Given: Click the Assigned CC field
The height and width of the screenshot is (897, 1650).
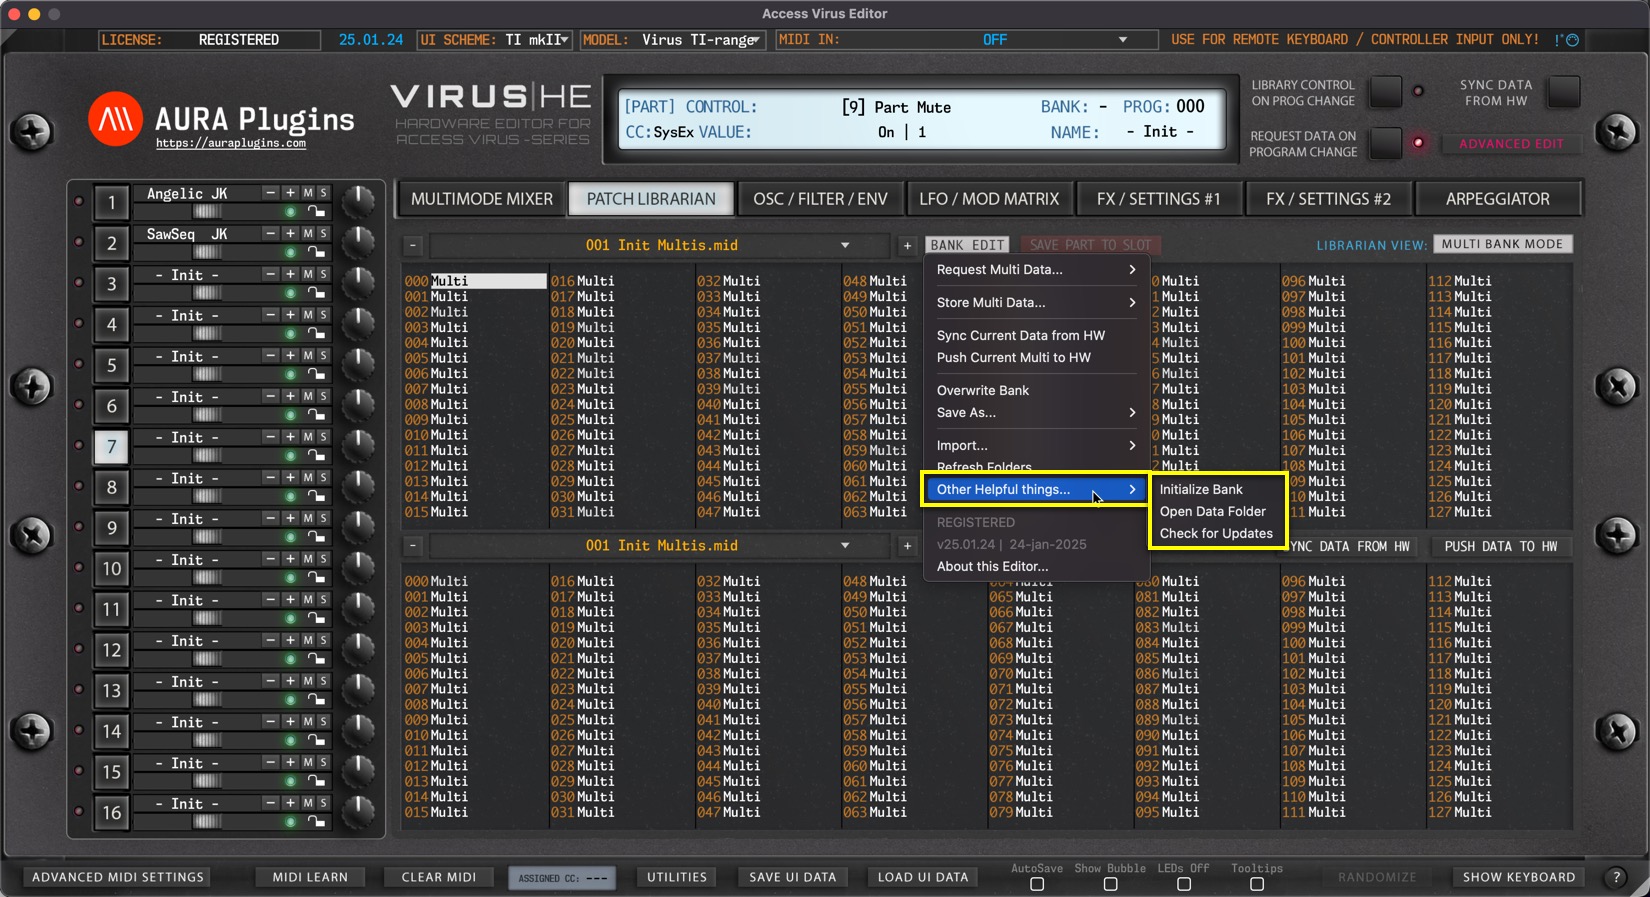Looking at the screenshot, I should point(562,878).
